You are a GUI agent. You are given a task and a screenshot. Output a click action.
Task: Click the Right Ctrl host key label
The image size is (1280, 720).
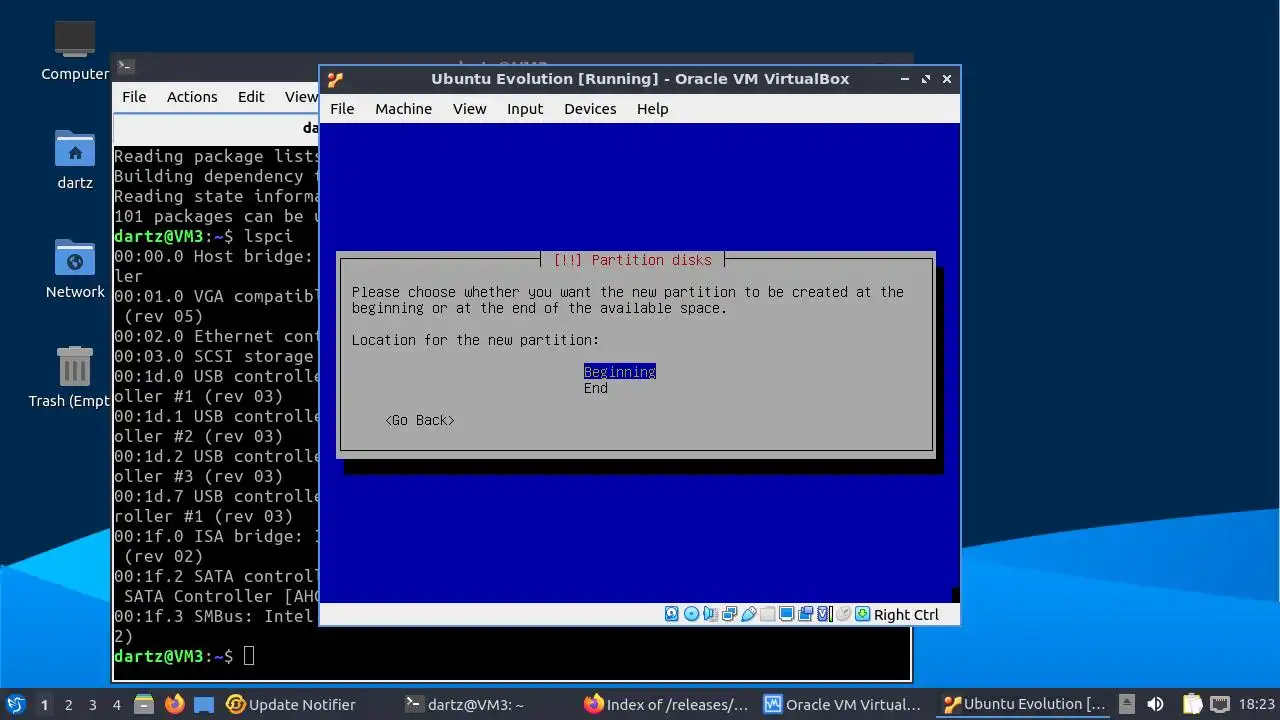point(906,615)
